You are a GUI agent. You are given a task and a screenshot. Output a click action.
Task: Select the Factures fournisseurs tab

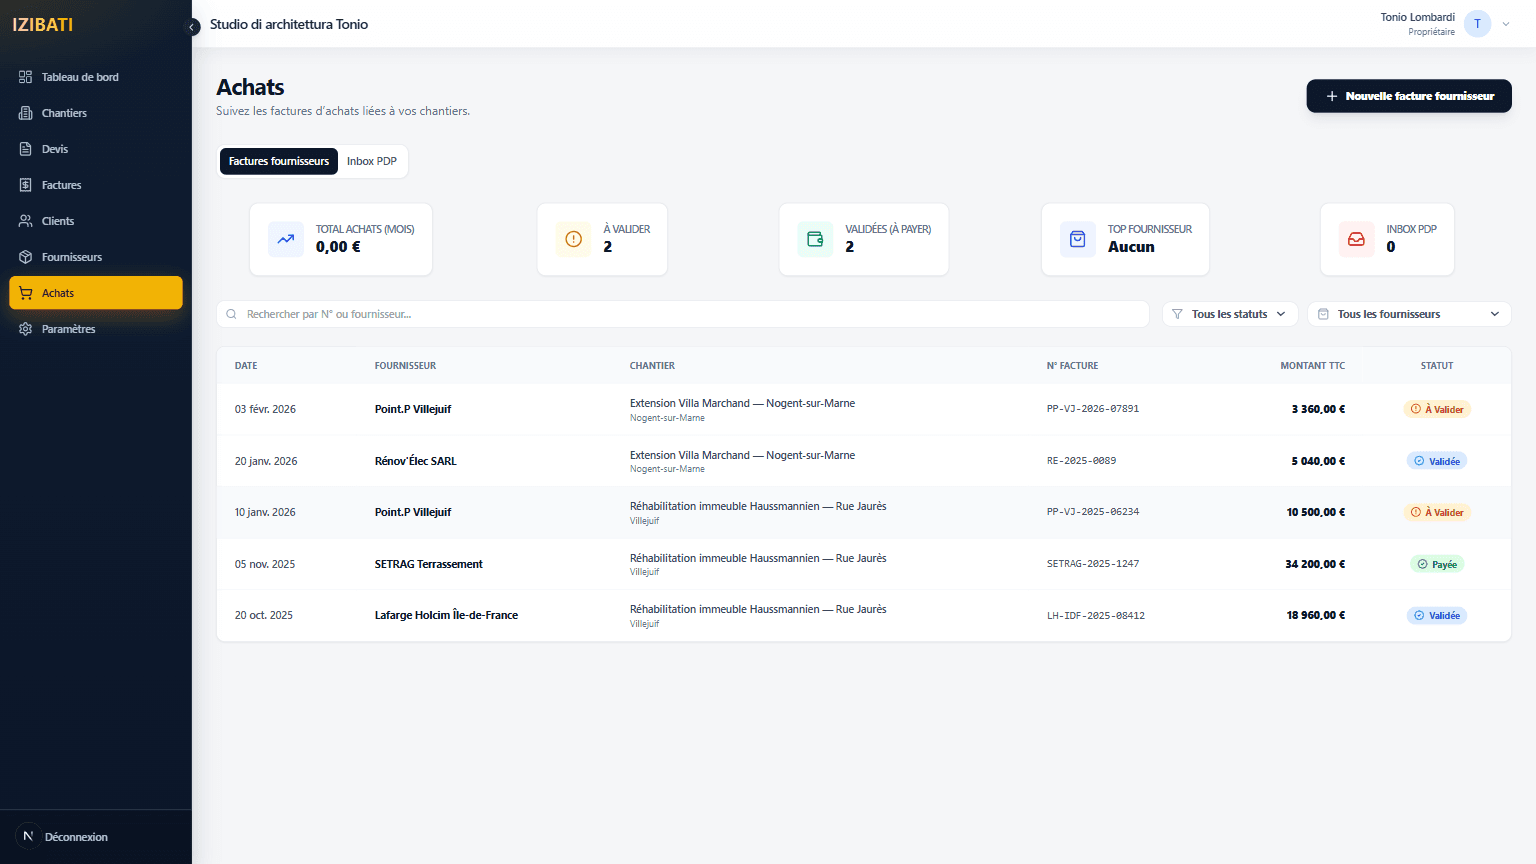(279, 161)
